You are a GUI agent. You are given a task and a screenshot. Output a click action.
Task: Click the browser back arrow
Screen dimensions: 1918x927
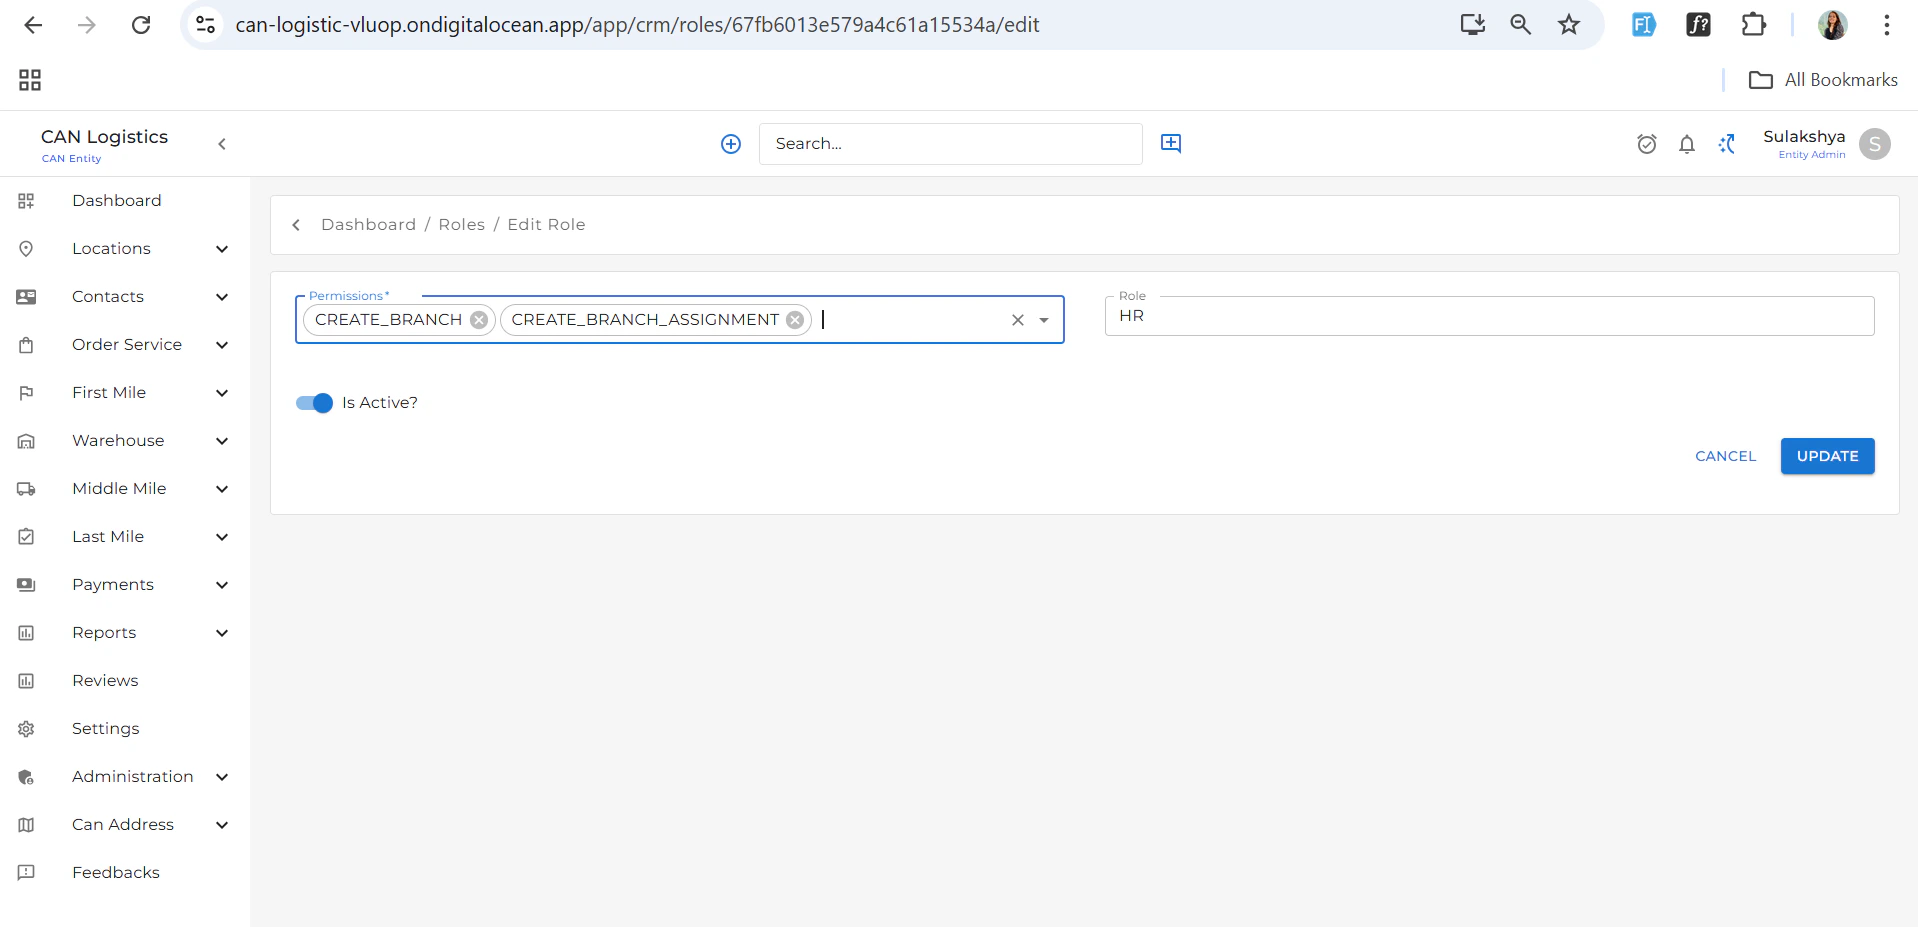(33, 25)
